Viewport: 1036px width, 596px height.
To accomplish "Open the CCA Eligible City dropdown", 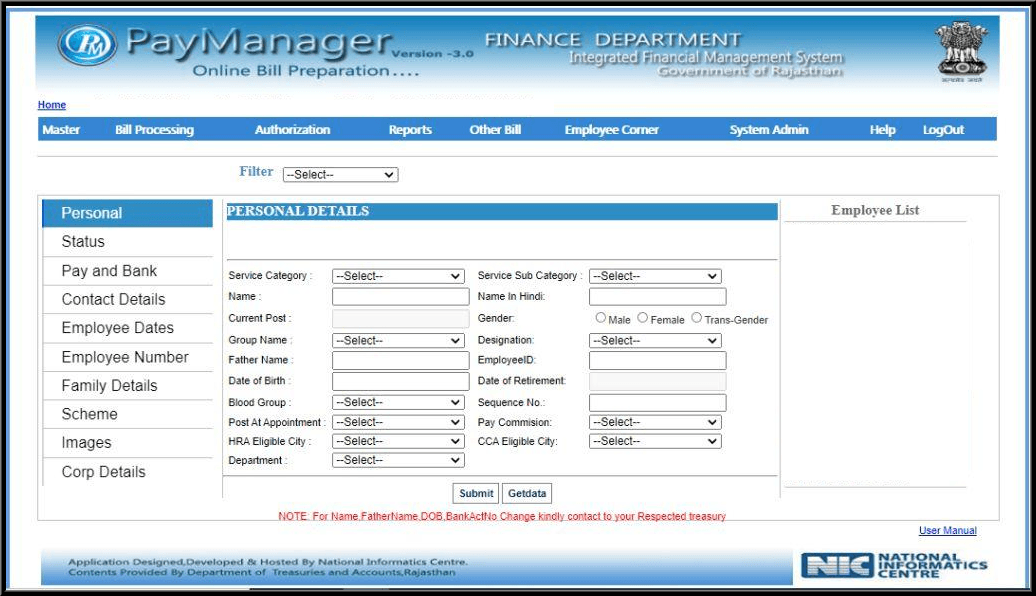I will pos(655,441).
